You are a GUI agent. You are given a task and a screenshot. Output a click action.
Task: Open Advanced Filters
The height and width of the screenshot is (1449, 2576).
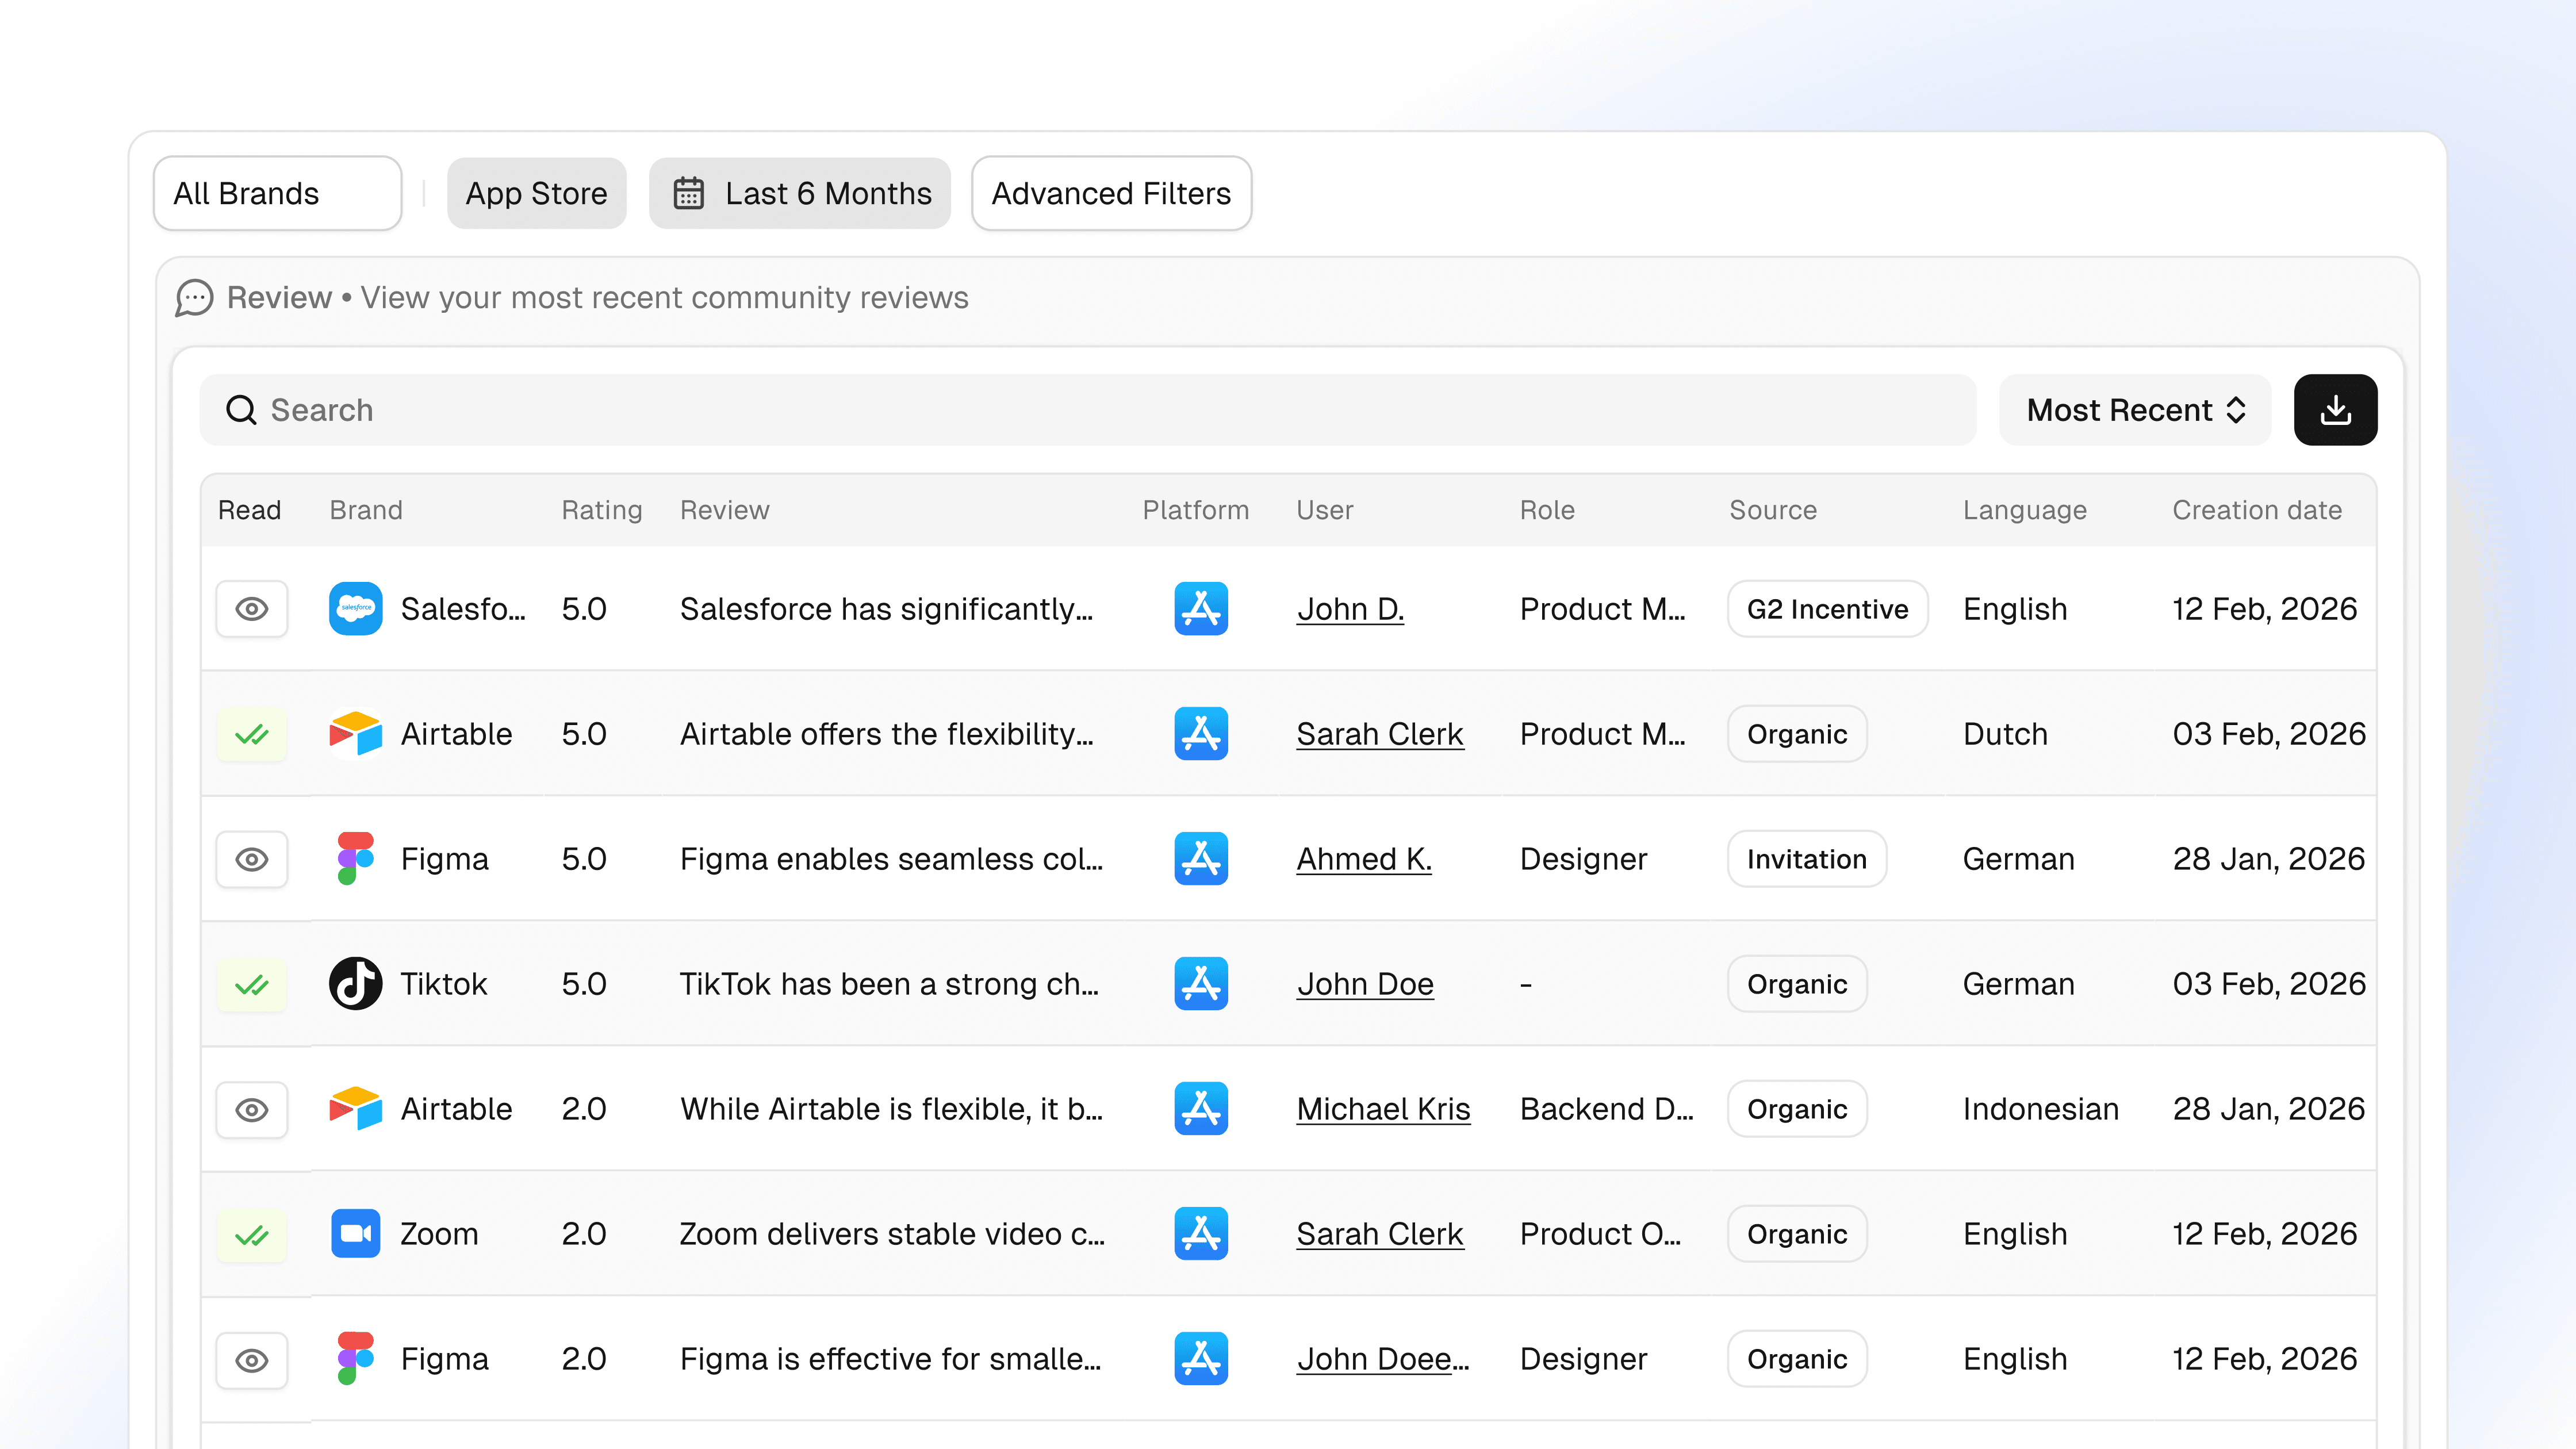coord(1110,193)
